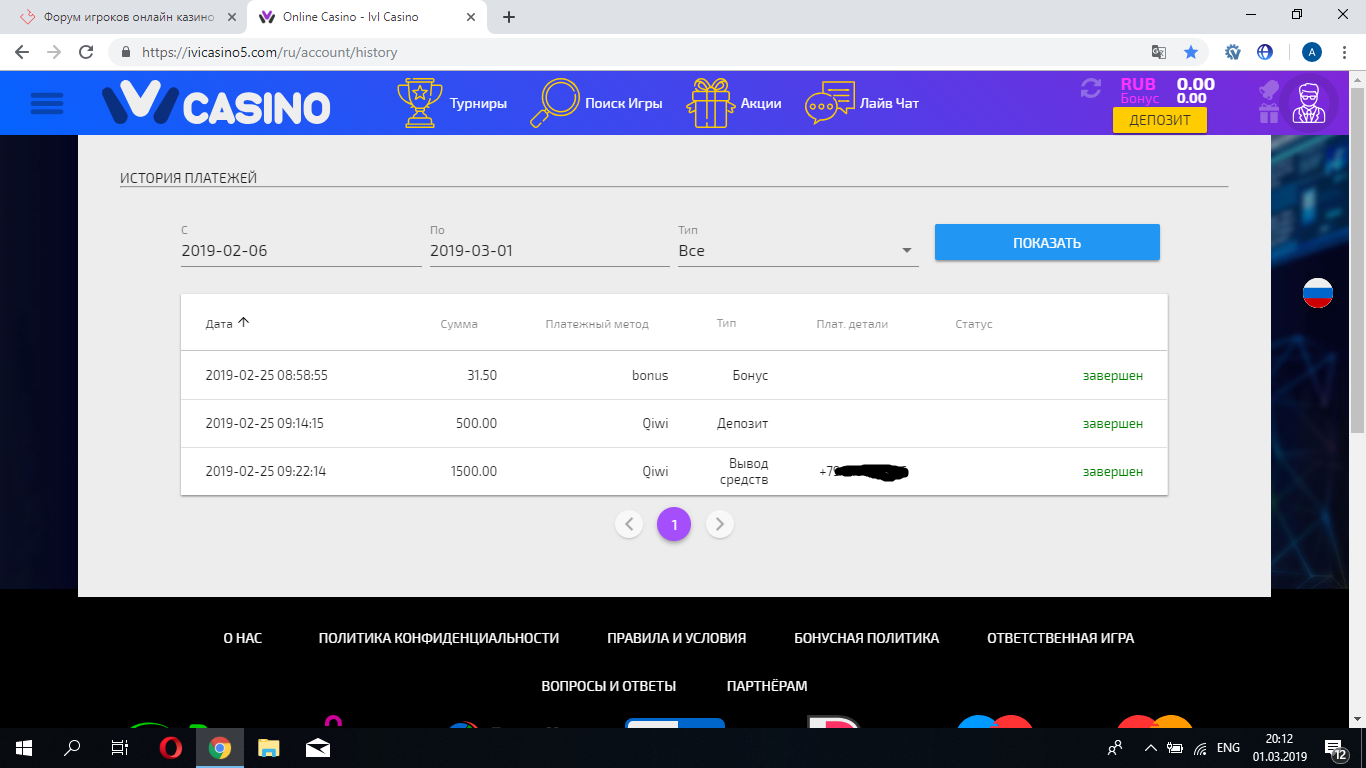Image resolution: width=1366 pixels, height=768 pixels.
Task: Open promotions gift box icon
Action: coord(710,103)
